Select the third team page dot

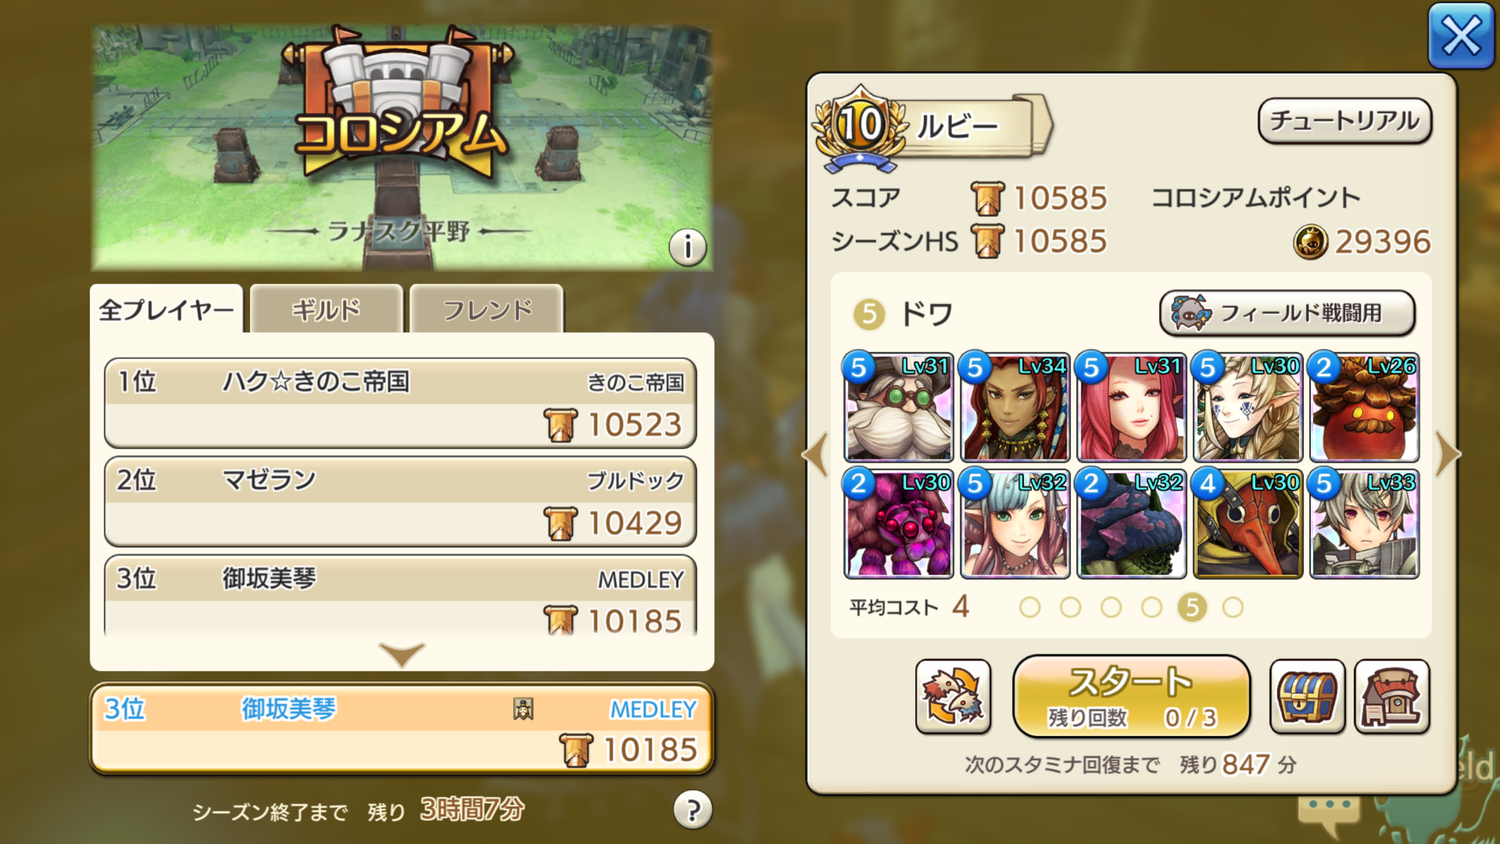pyautogui.click(x=1111, y=607)
